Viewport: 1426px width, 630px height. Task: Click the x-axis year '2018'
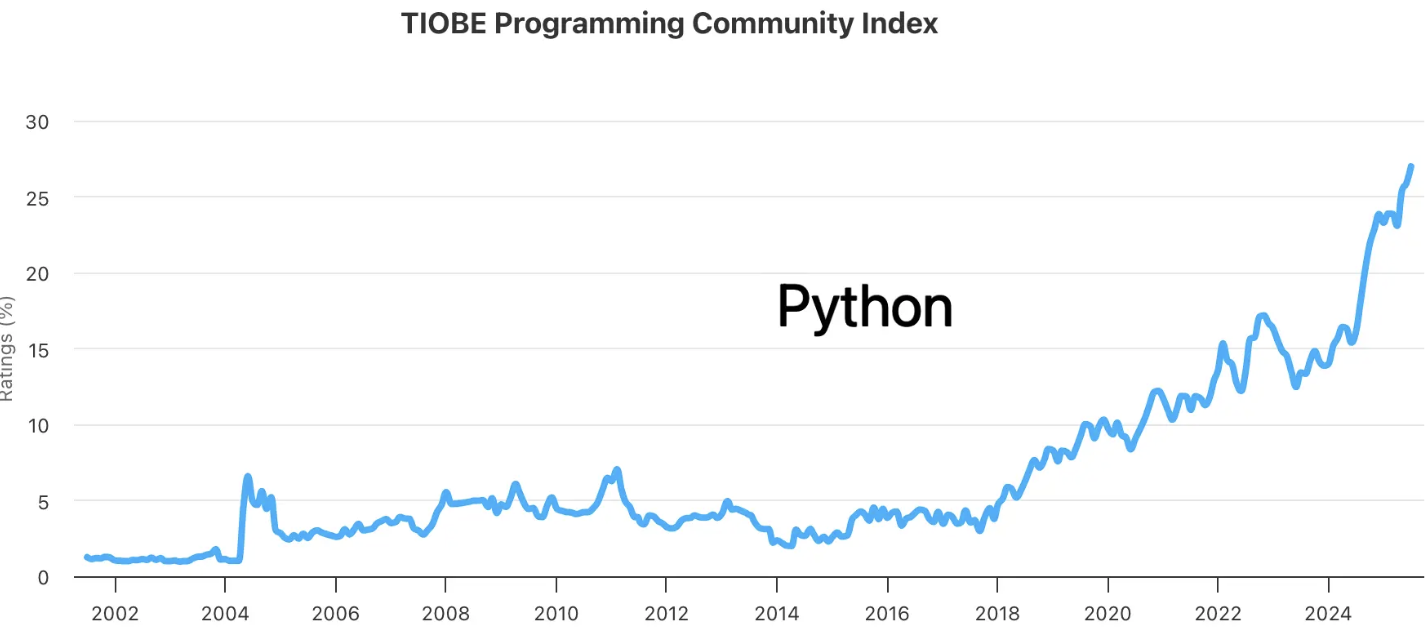point(997,612)
